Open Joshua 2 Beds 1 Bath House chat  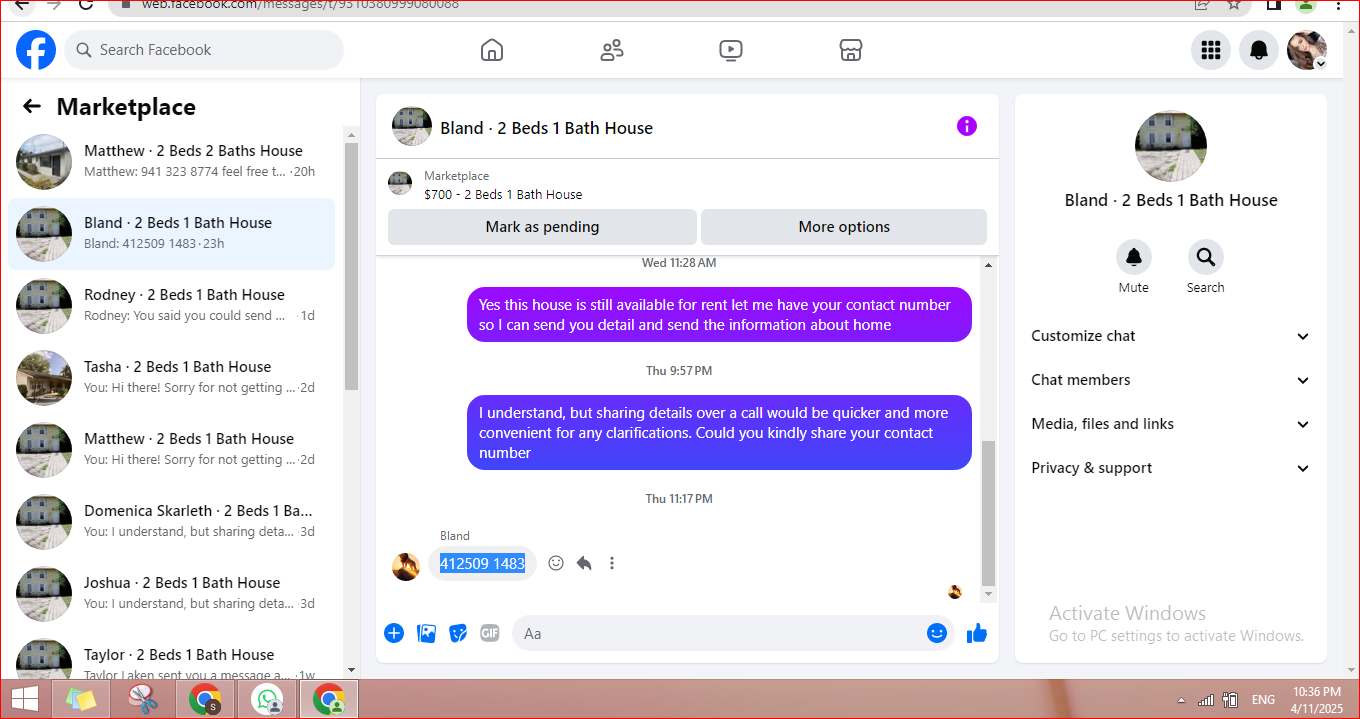(x=172, y=594)
